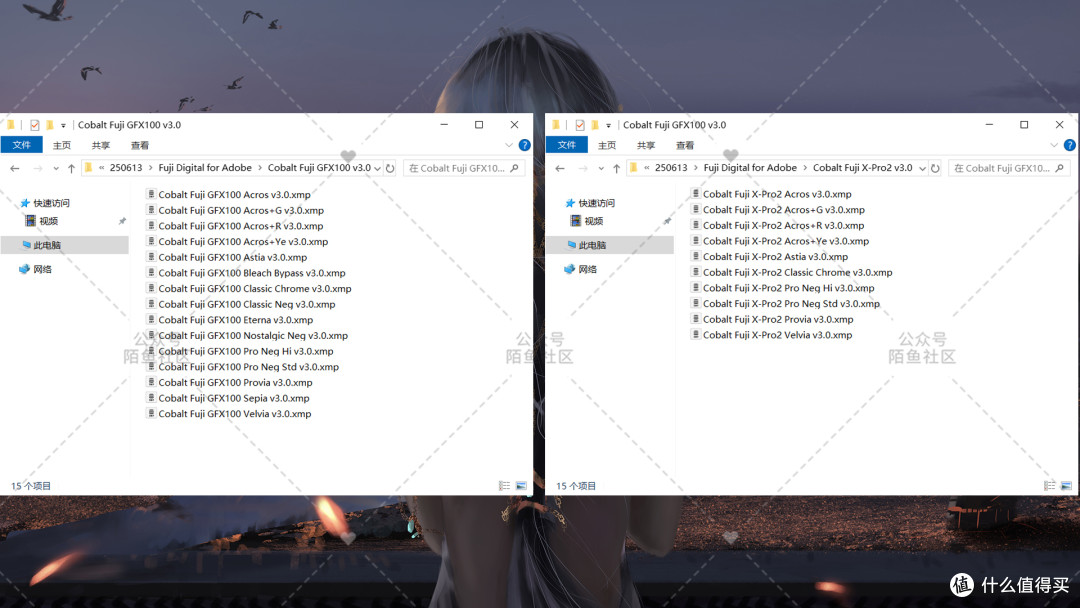Open quick access toolbar dropdown, left window

point(63,125)
